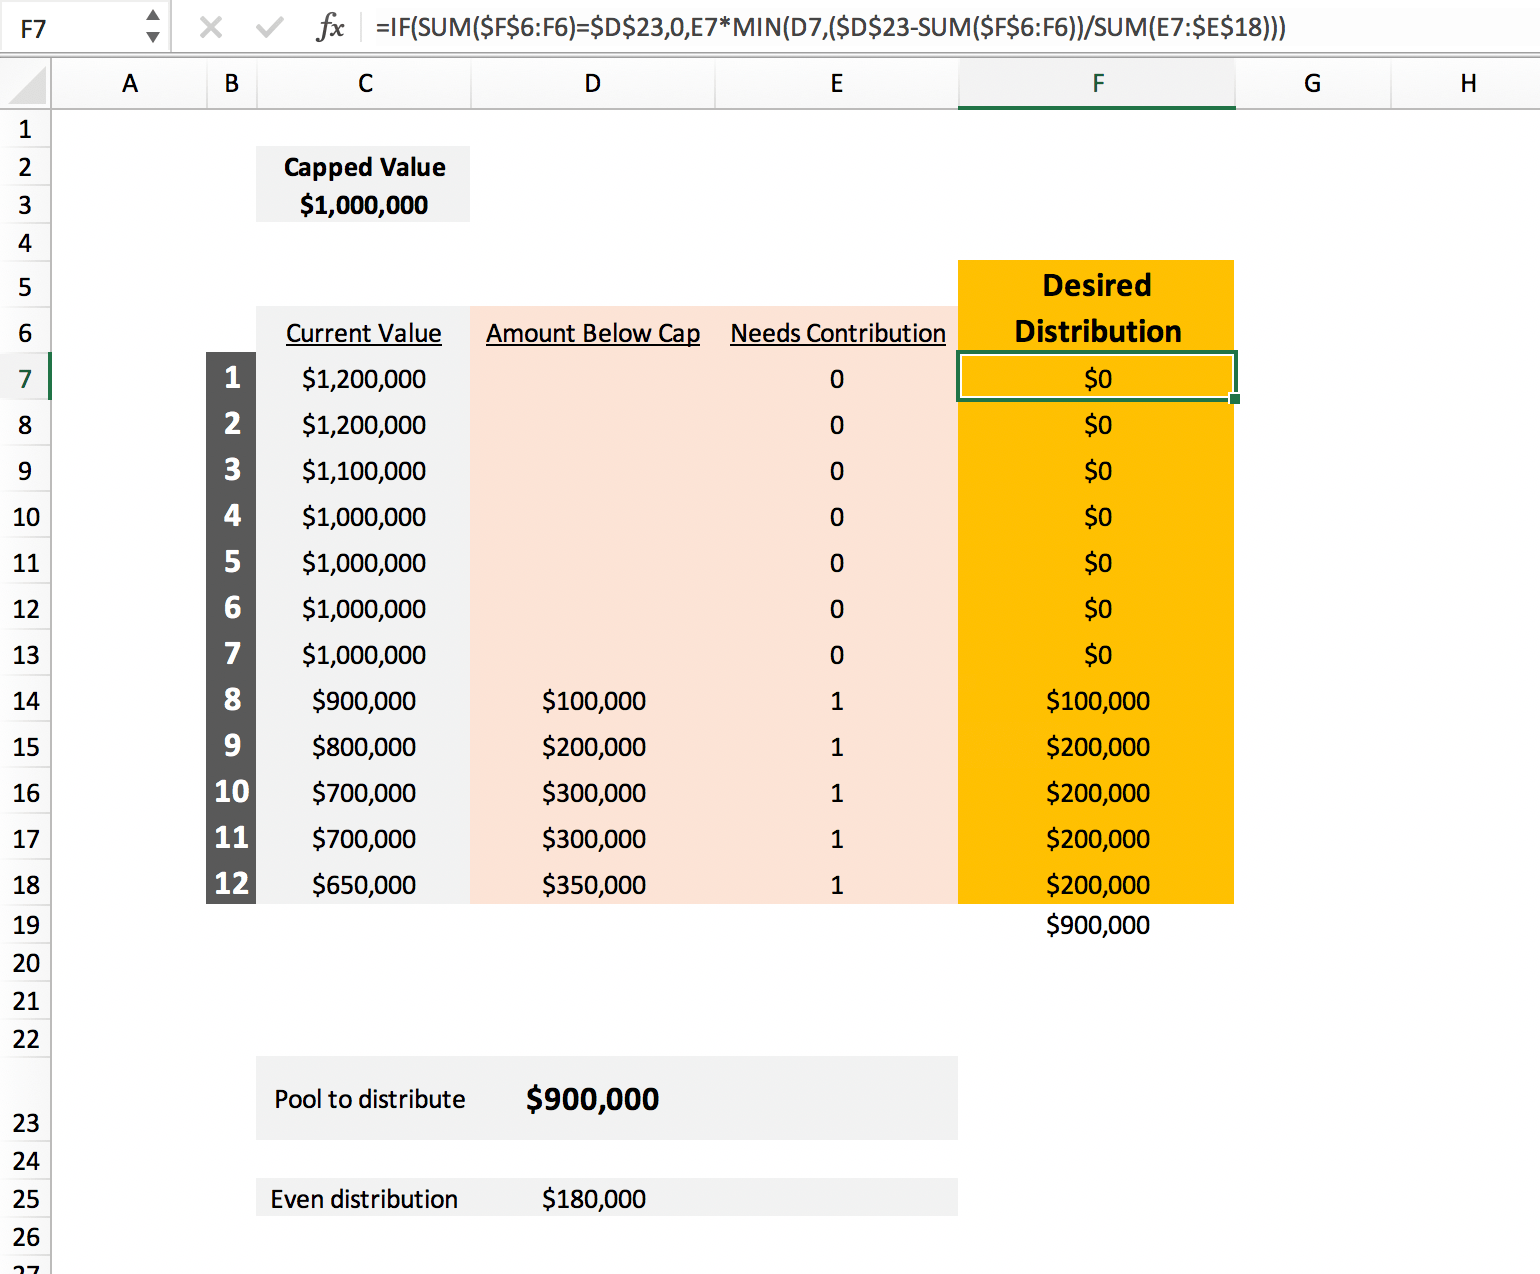Select the Needs Contribution header cell
Screen dimensions: 1540x1274
click(837, 333)
